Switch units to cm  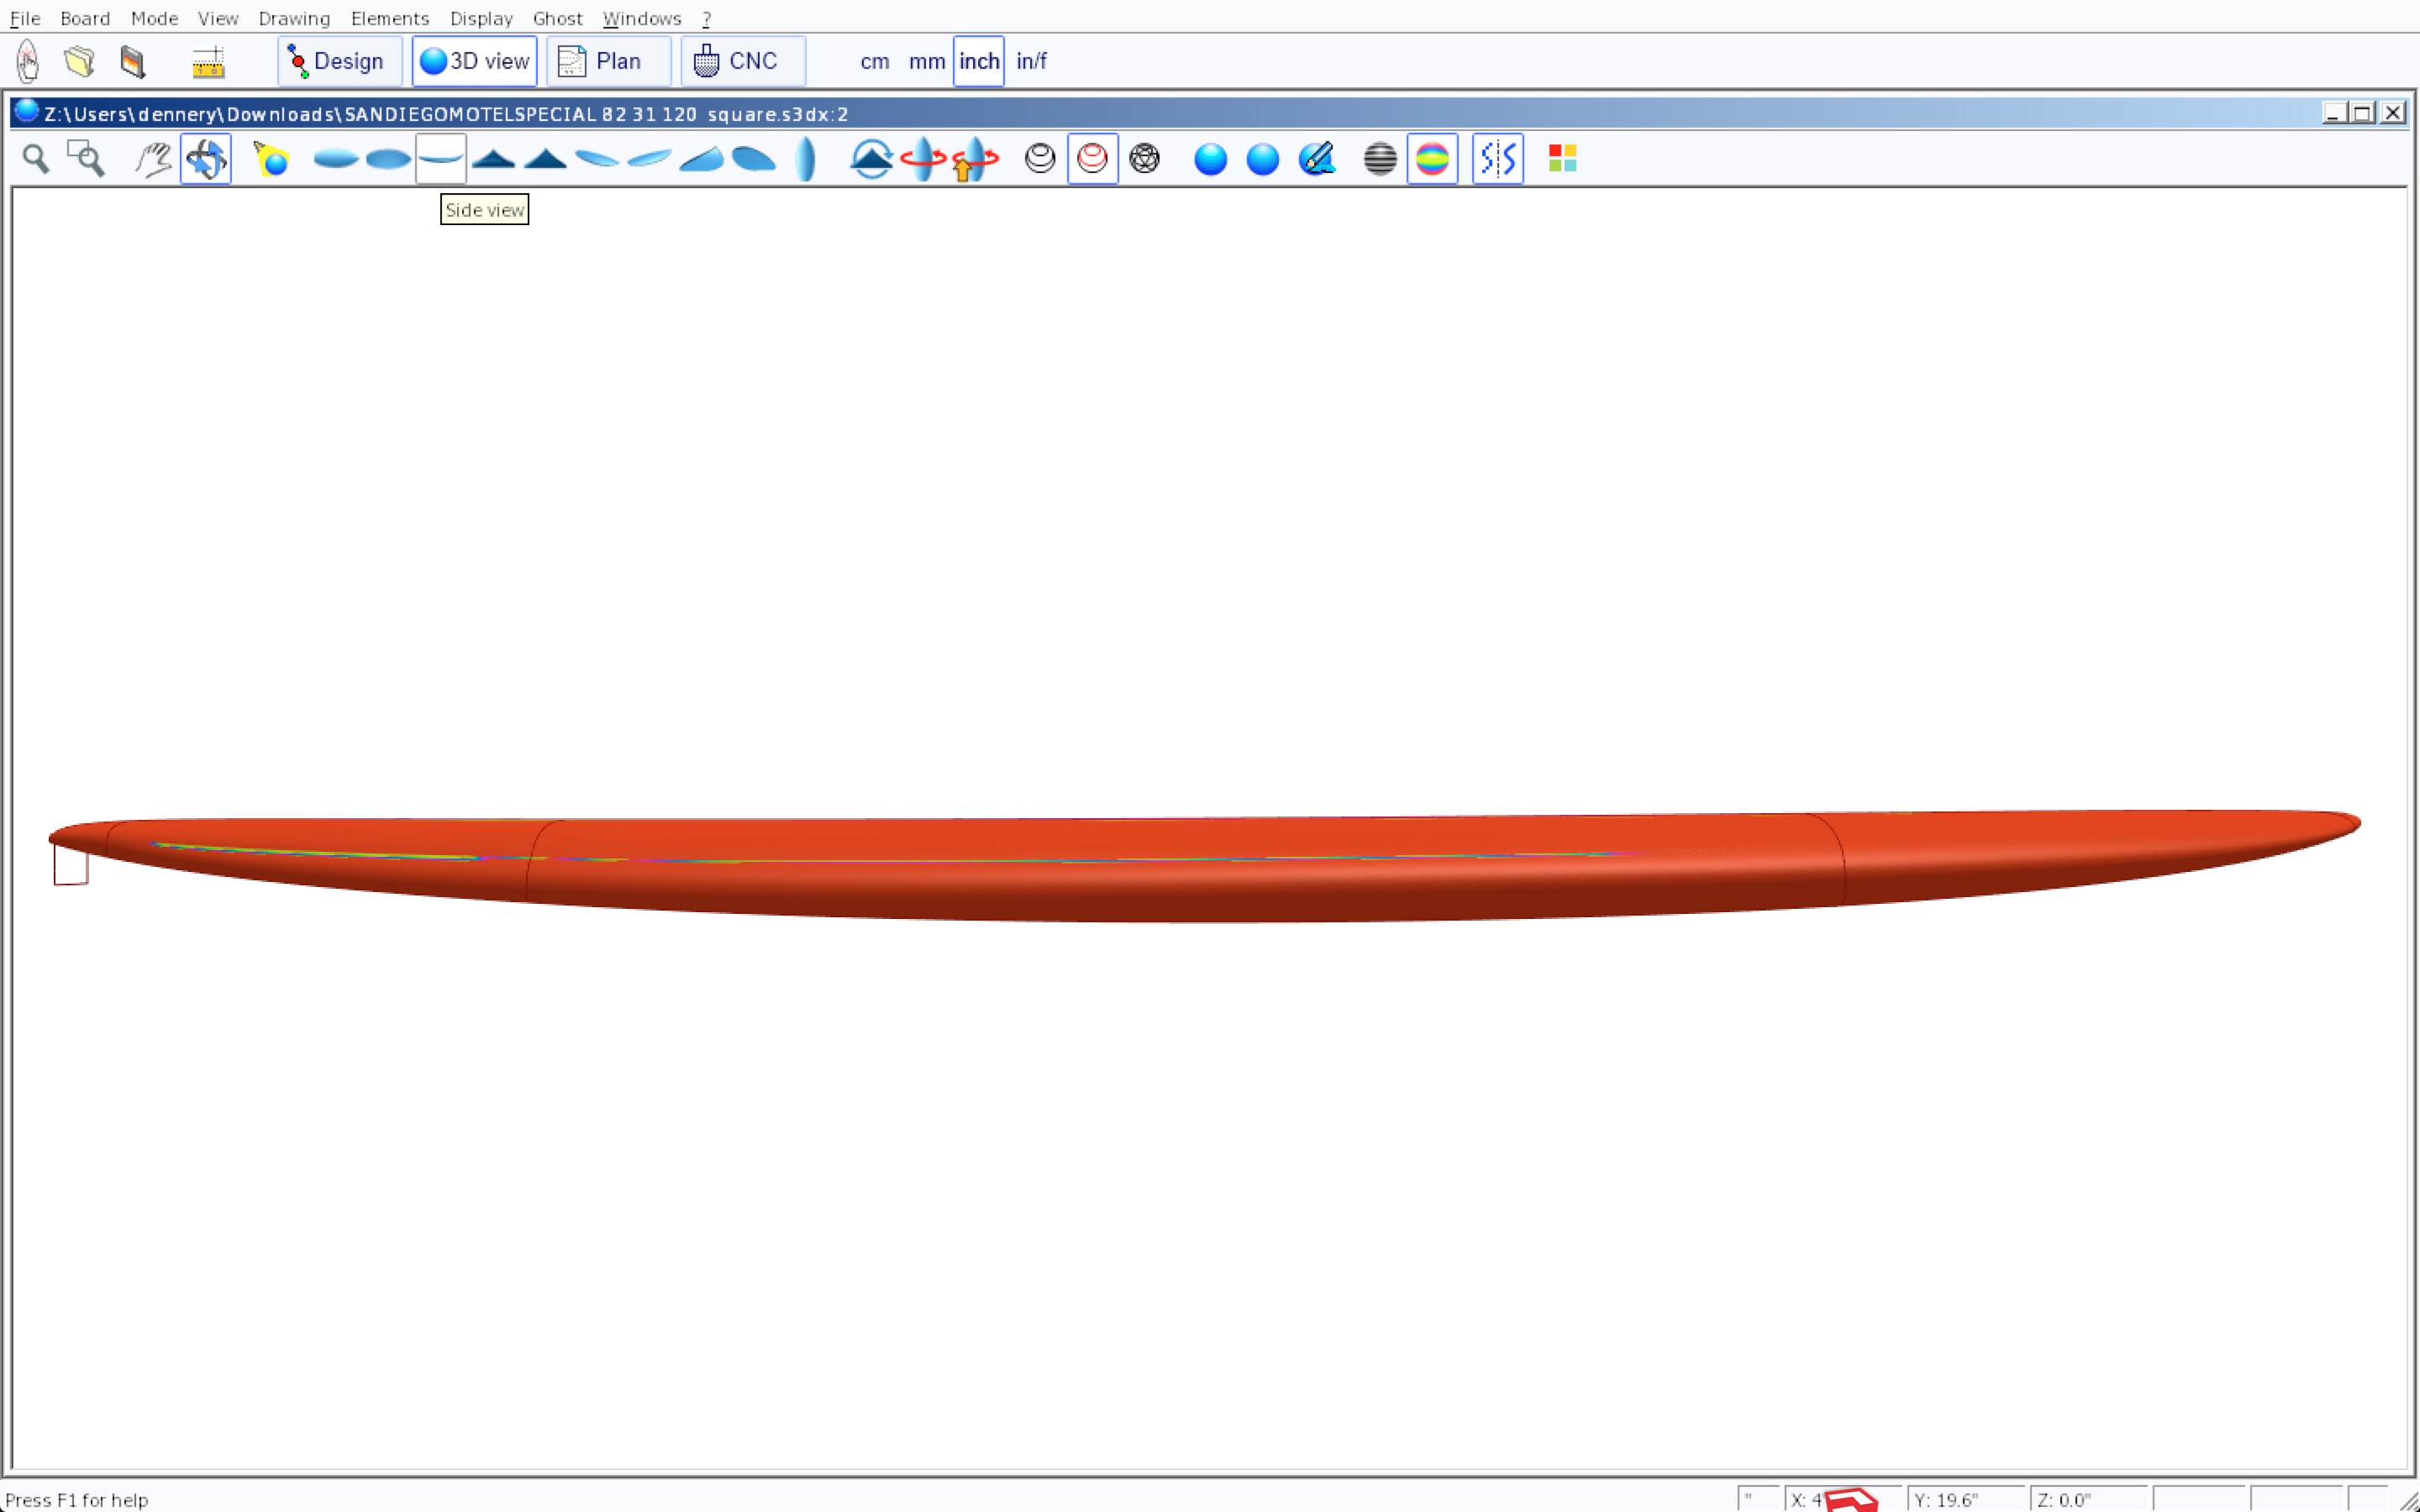[x=874, y=62]
